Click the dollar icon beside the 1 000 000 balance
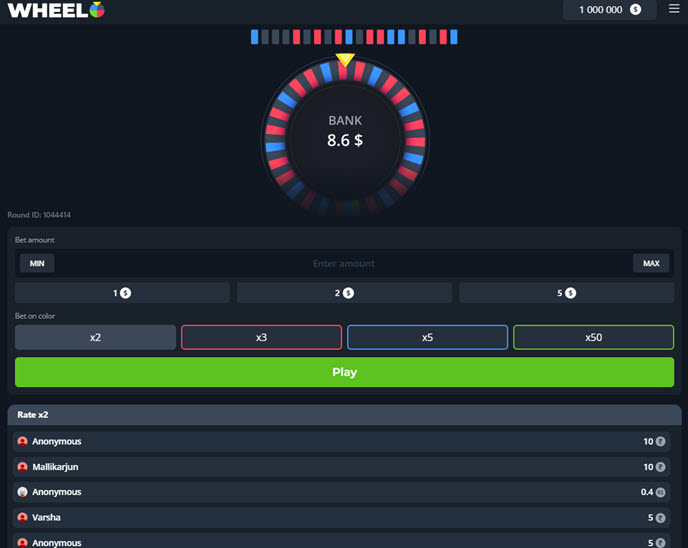This screenshot has height=548, width=688. pos(636,10)
